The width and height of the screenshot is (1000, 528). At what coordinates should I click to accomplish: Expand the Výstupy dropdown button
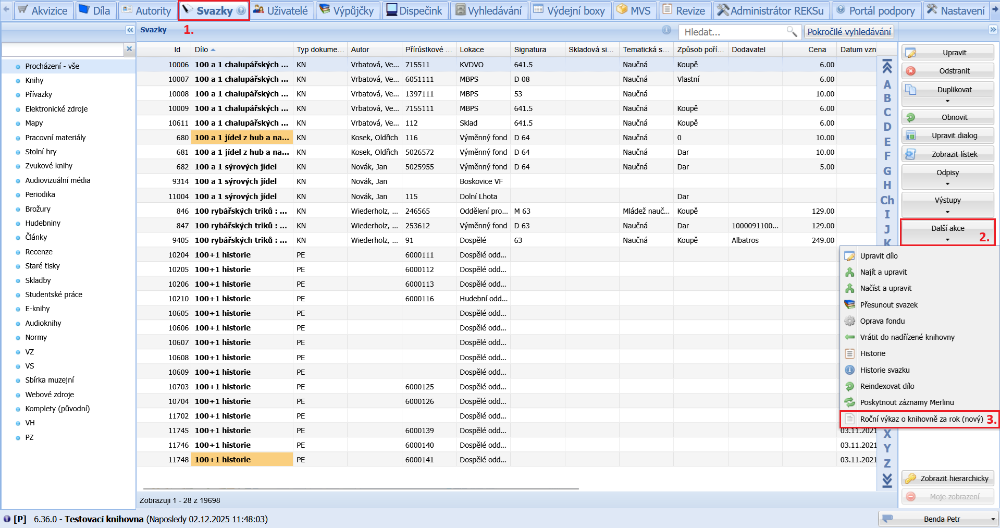(x=947, y=204)
